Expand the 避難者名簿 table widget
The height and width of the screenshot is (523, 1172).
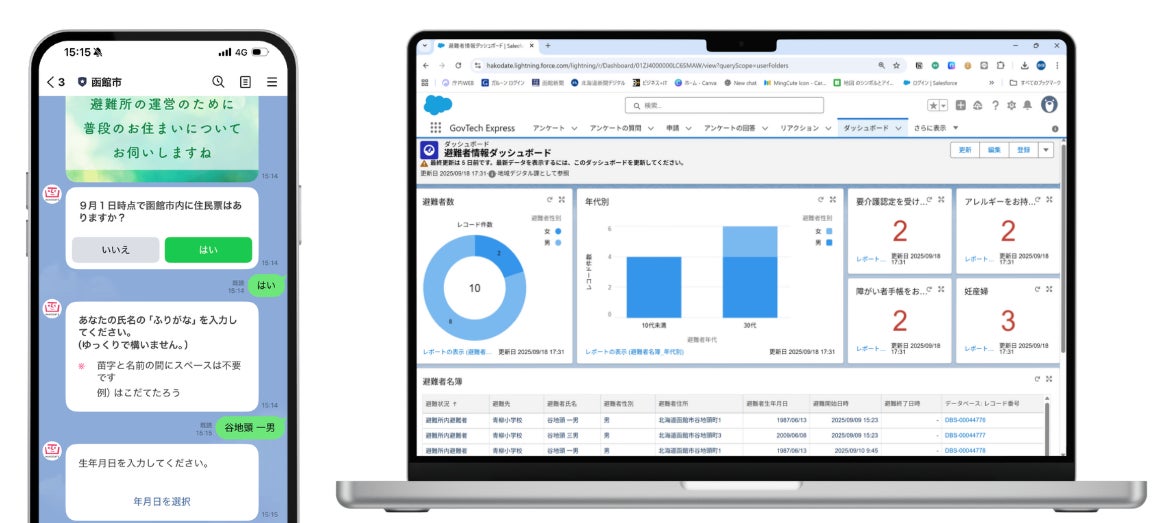point(1049,379)
